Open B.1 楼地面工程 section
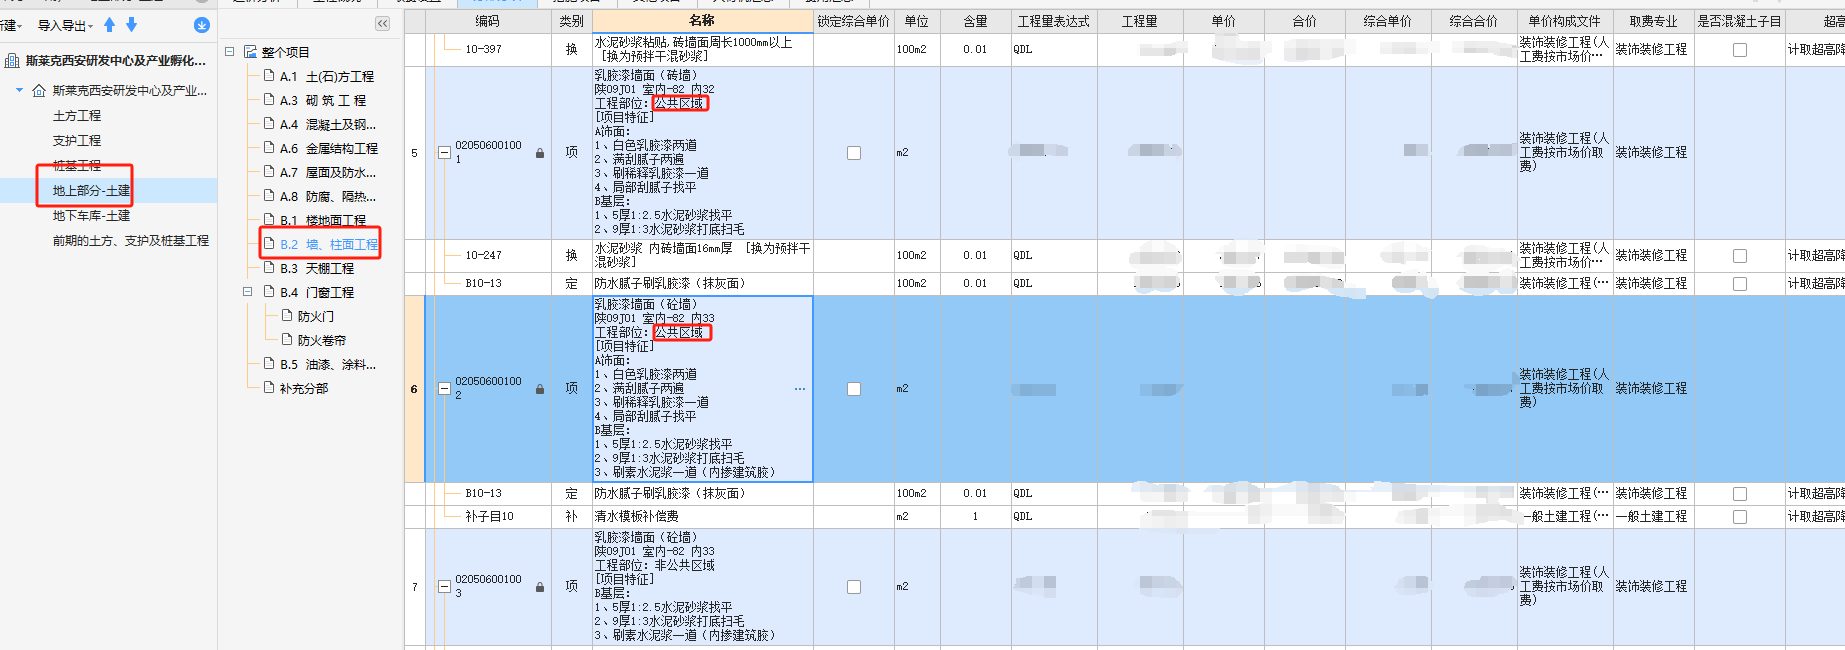This screenshot has width=1845, height=650. [x=323, y=221]
